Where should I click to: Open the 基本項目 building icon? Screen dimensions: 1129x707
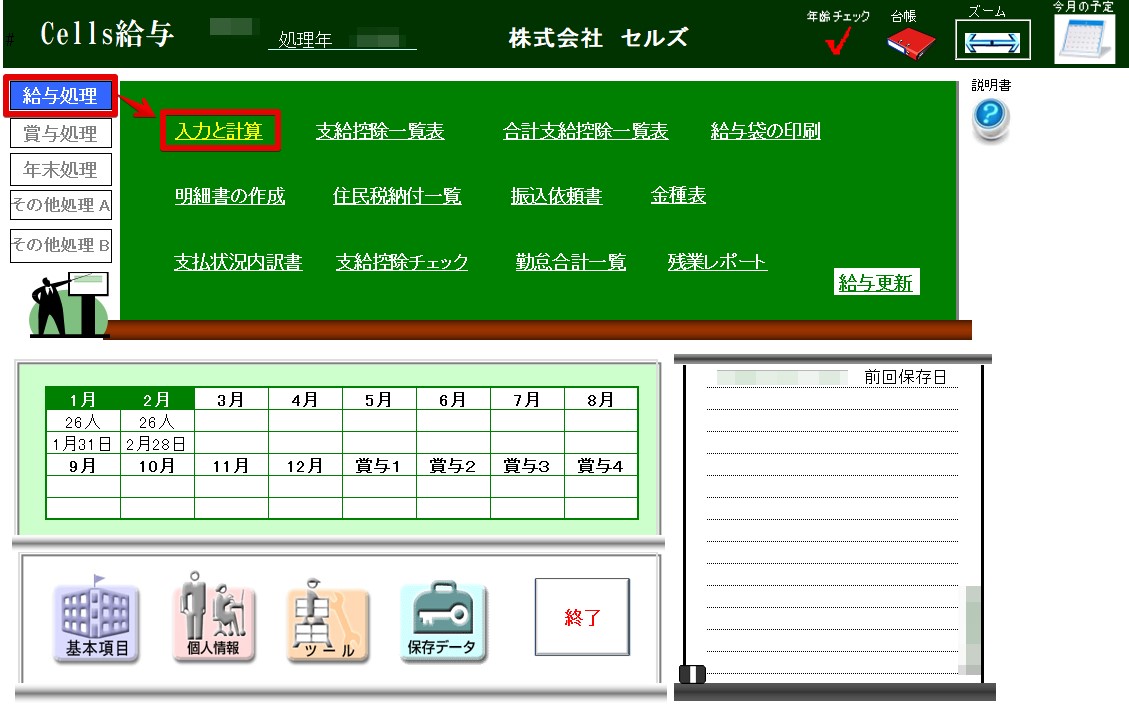click(97, 622)
